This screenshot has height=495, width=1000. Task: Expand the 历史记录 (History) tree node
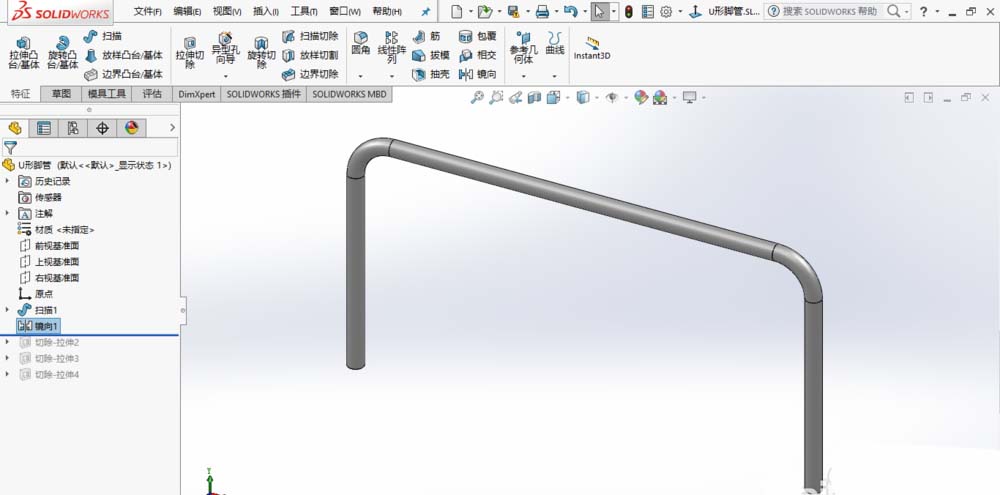8,181
